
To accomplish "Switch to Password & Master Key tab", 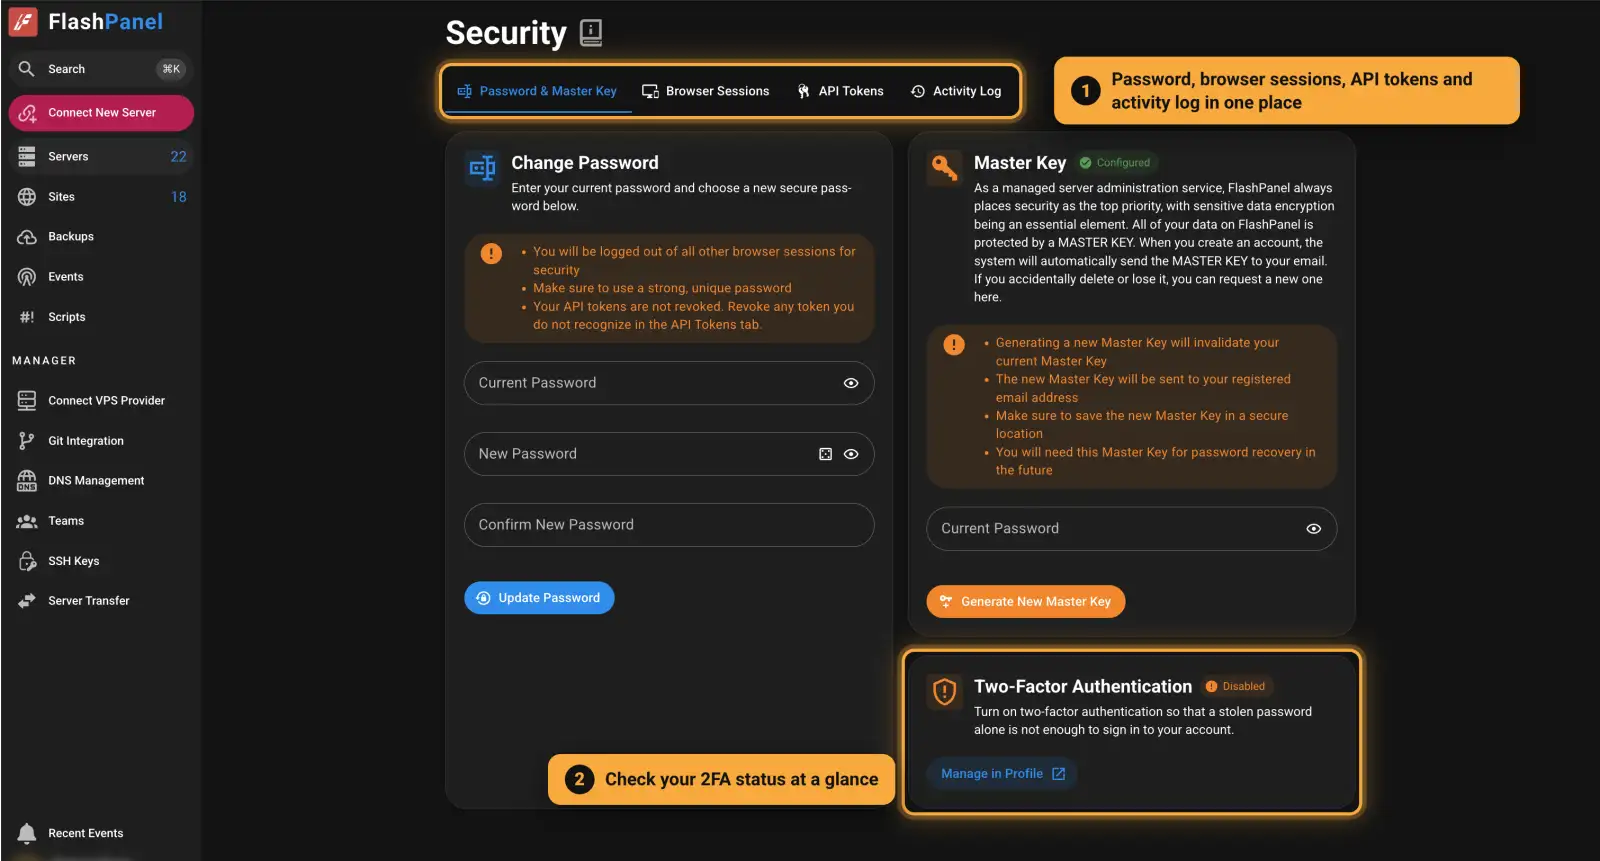I will coord(537,91).
